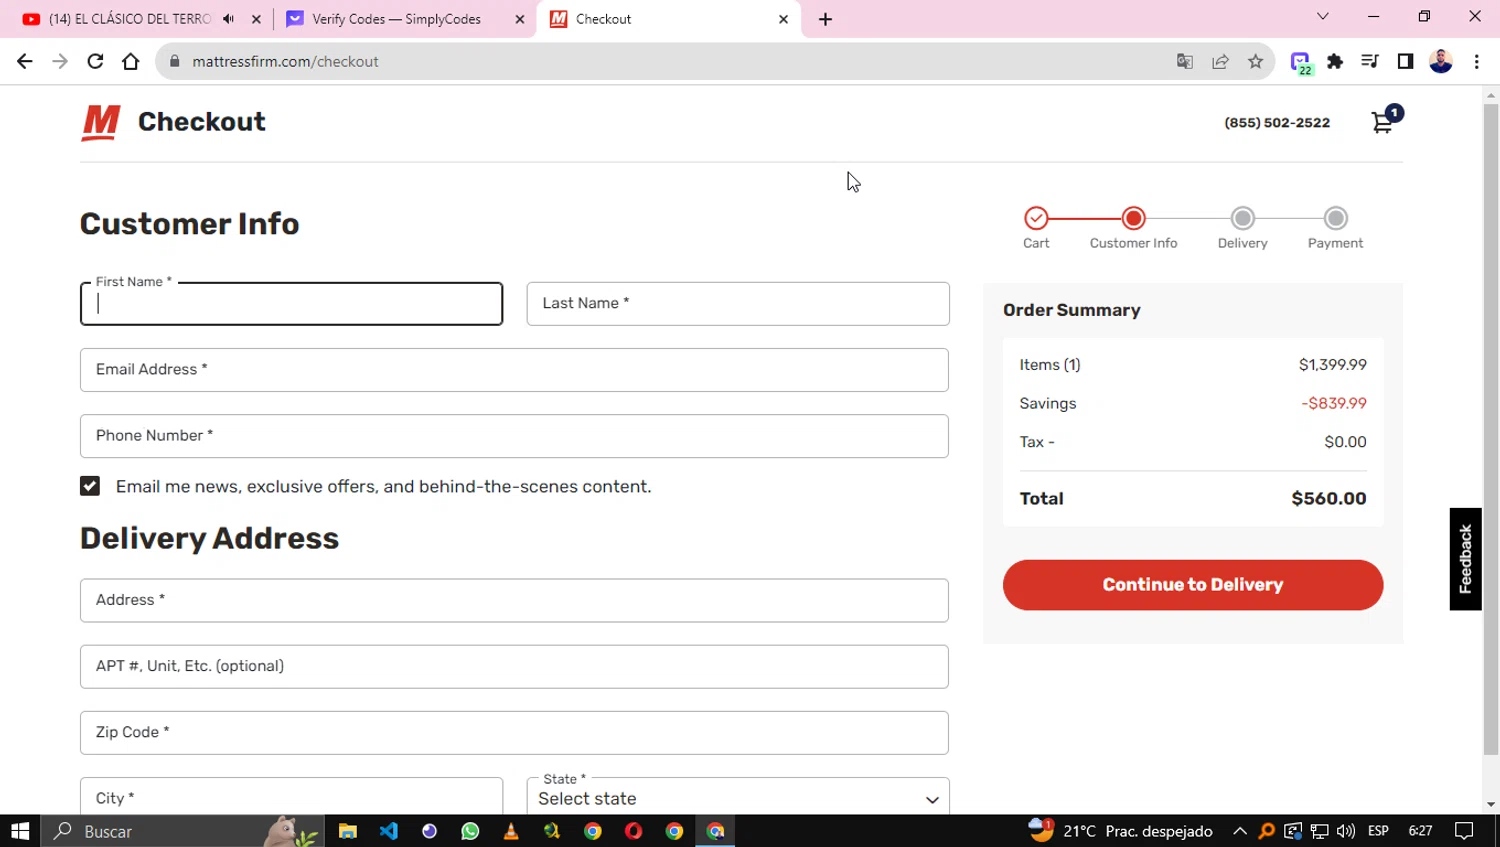
Task: Open the Chrome profile avatar
Action: click(x=1441, y=61)
